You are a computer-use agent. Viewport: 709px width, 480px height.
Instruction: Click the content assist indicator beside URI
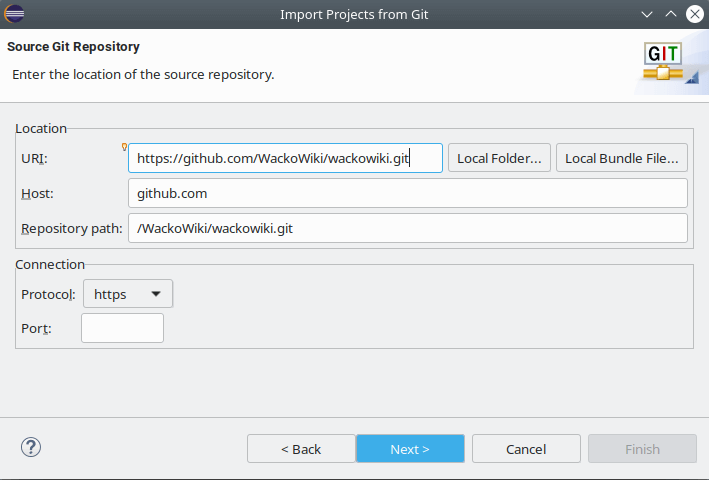click(124, 147)
